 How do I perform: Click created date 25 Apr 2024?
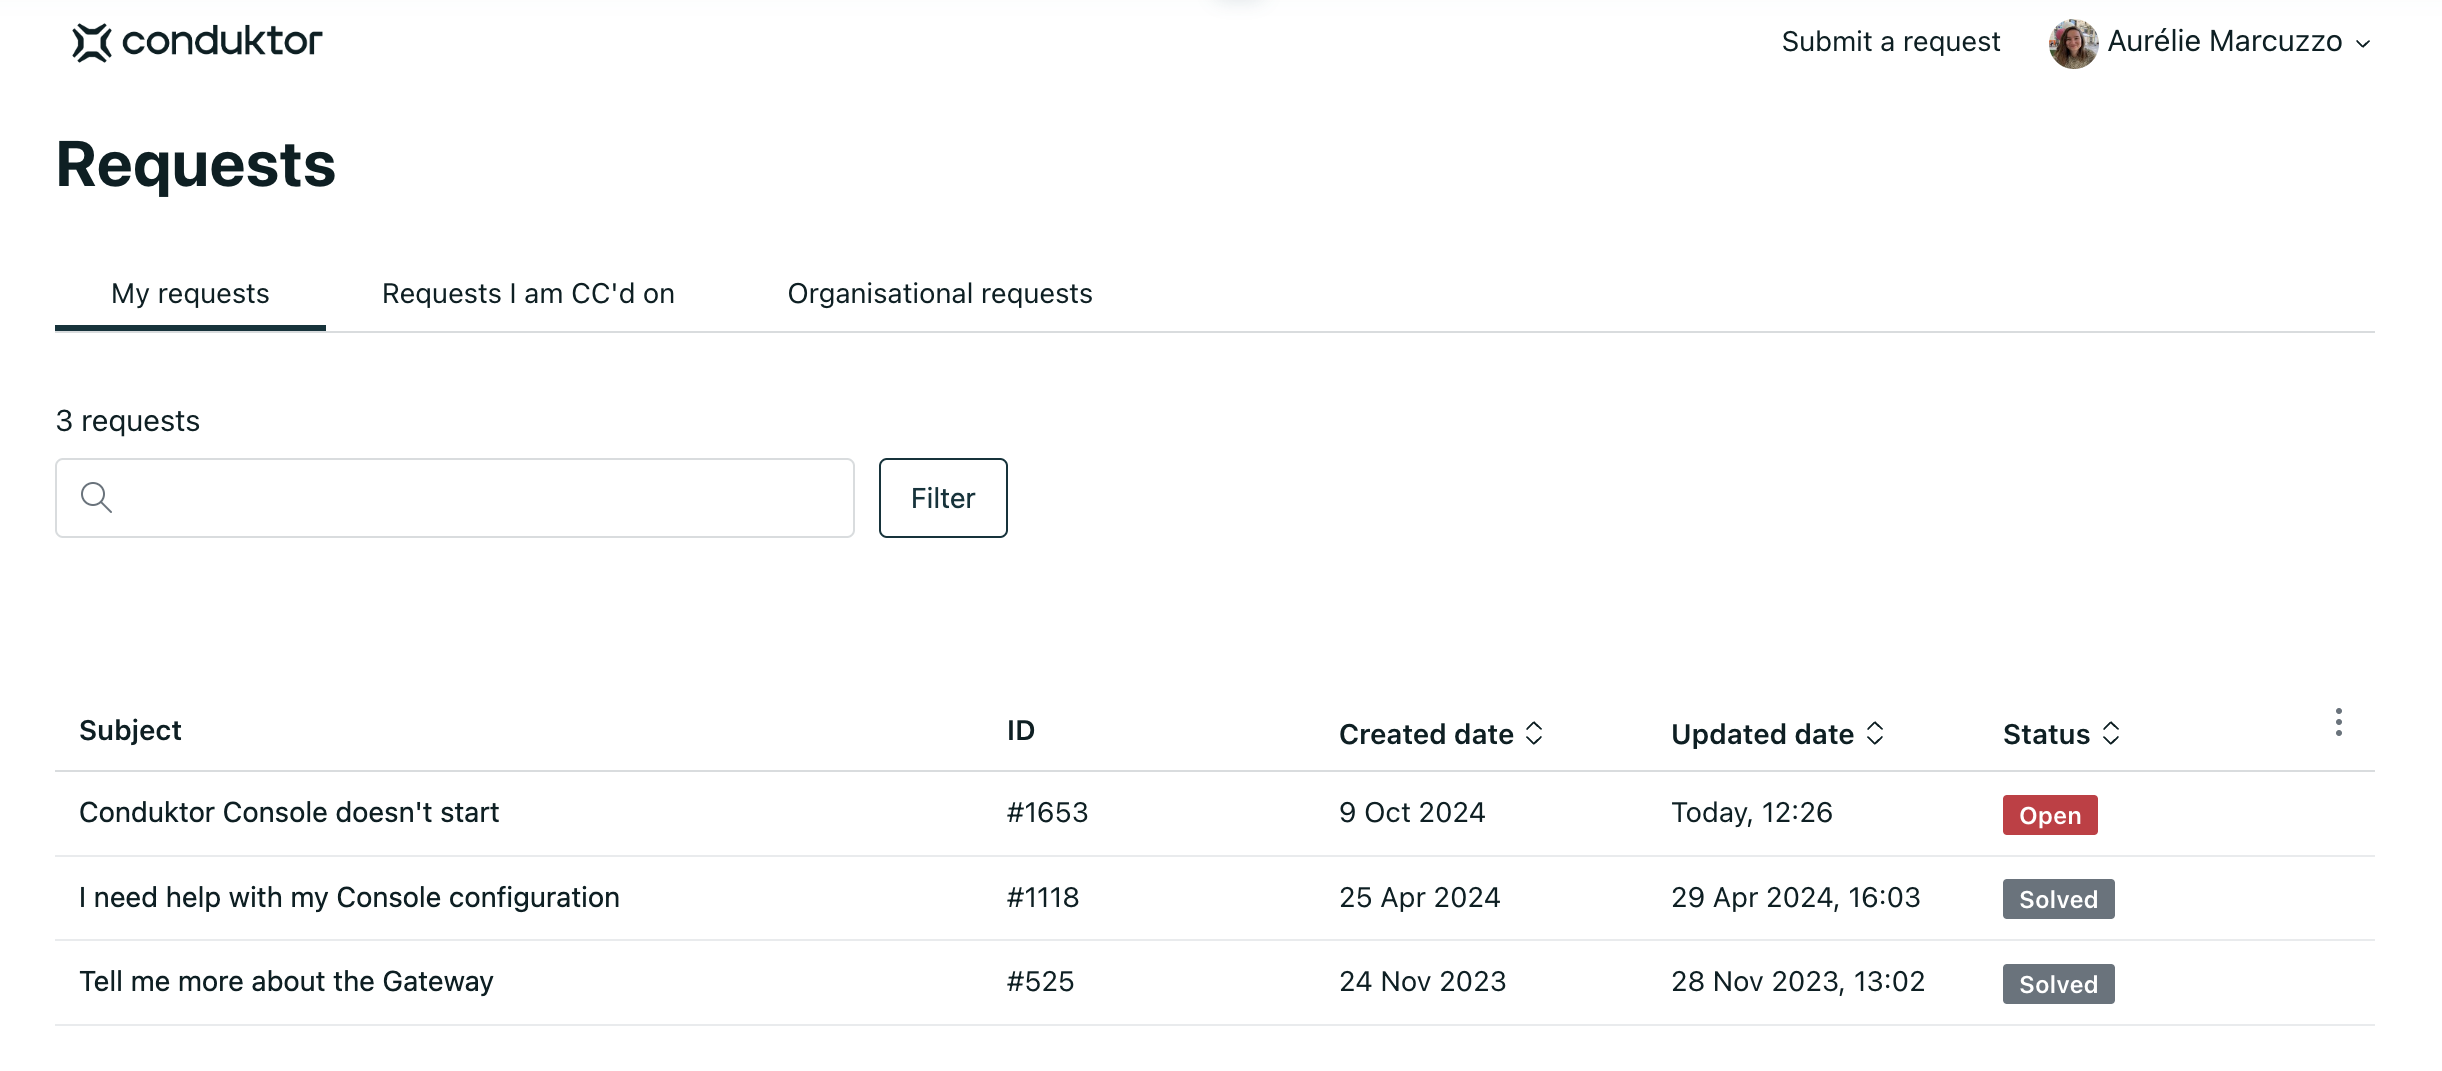(1420, 897)
